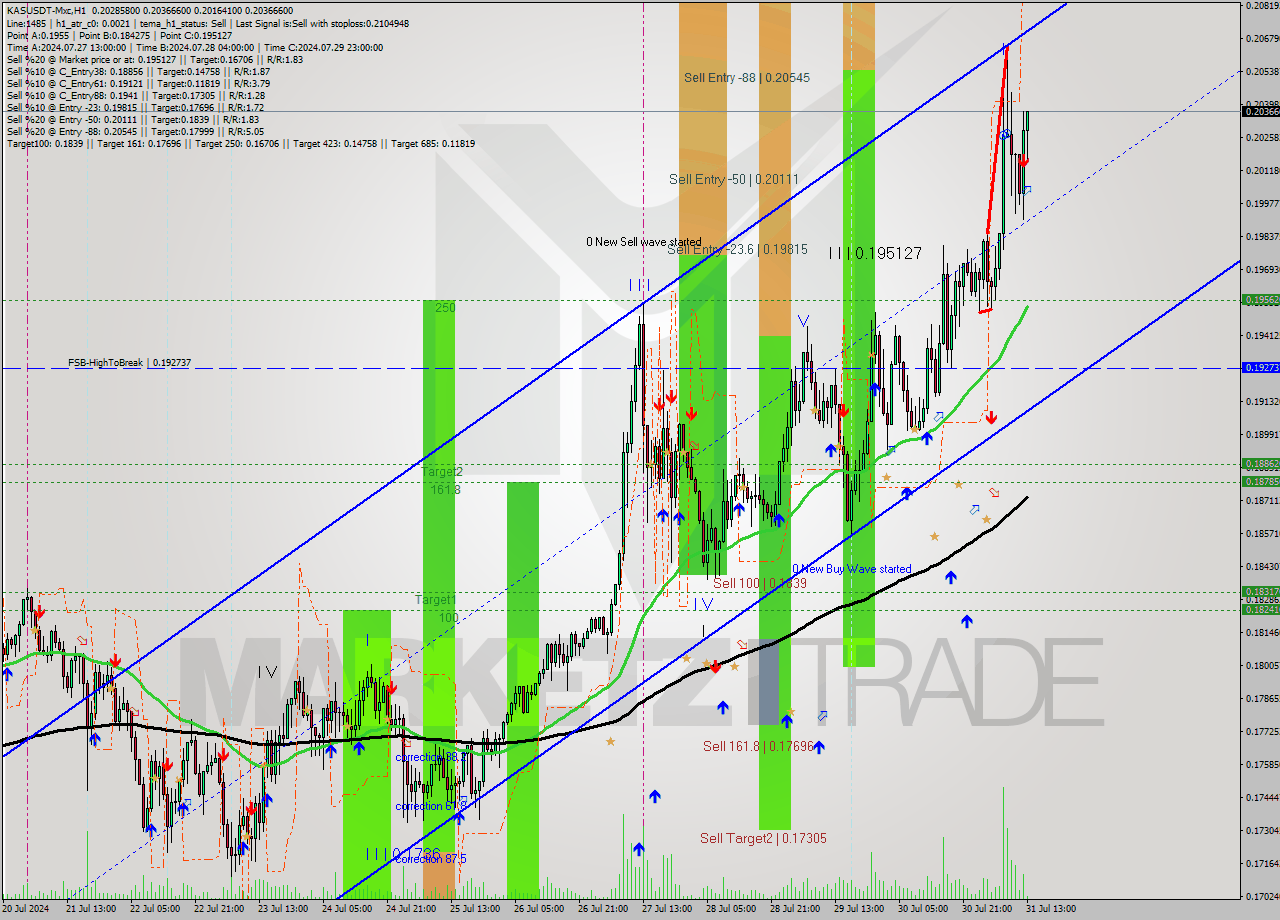Screen dimensions: 1280x920
Task: Click the 'correction 87.5' label
Action: point(430,859)
